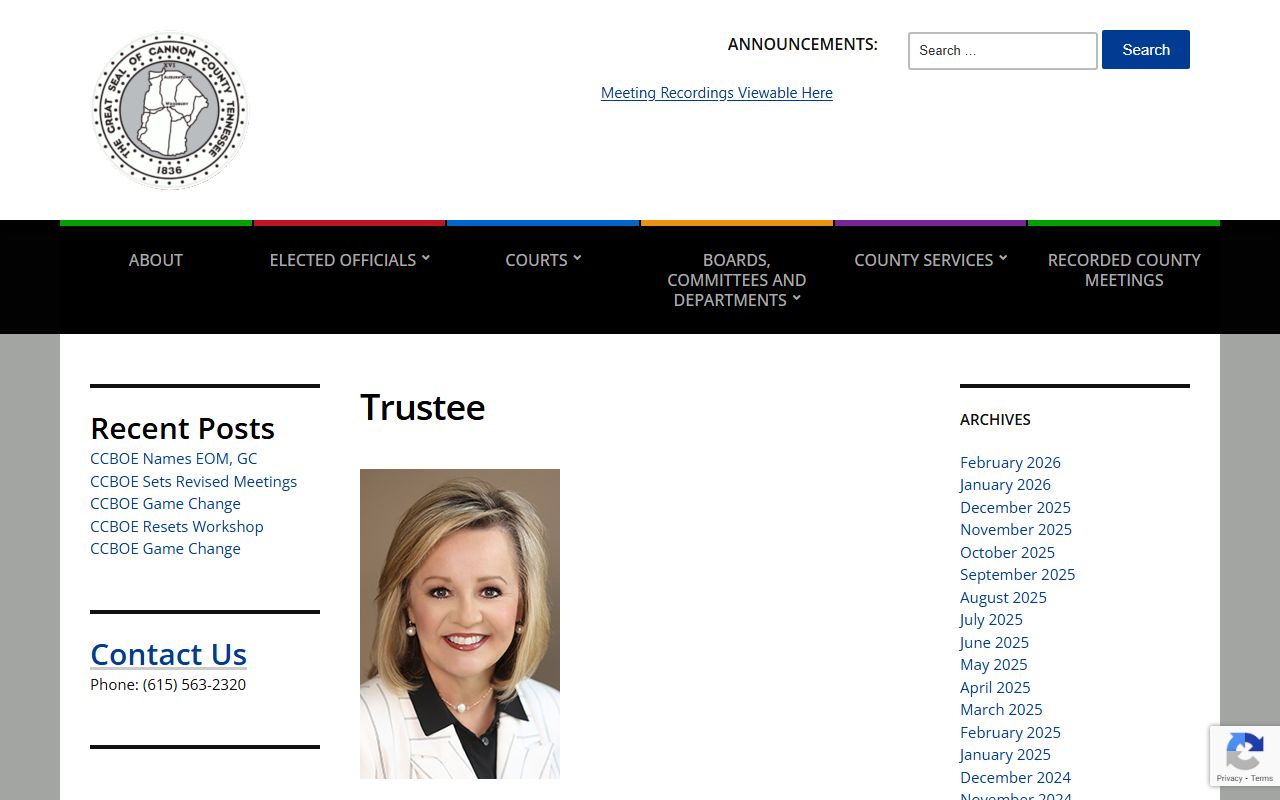Viewport: 1280px width, 800px height.
Task: Open the February 2025 archive
Action: point(1010,733)
